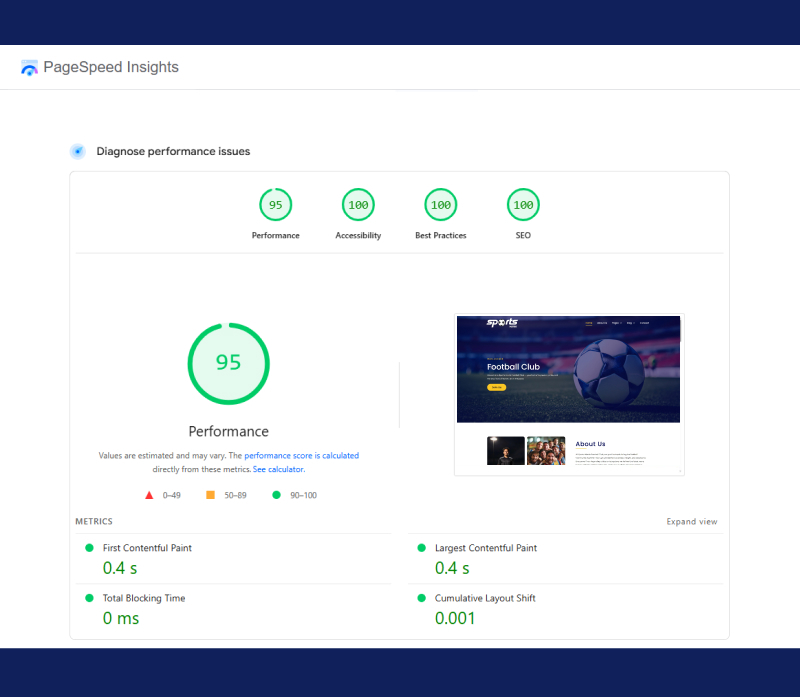Click the orange square 50–89 legend icon
The height and width of the screenshot is (697, 800).
(x=210, y=495)
